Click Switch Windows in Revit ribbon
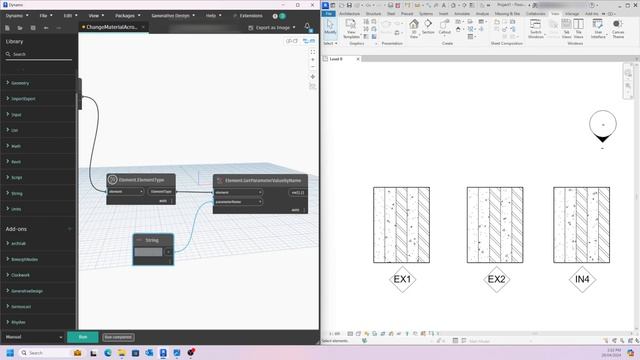 (536, 29)
